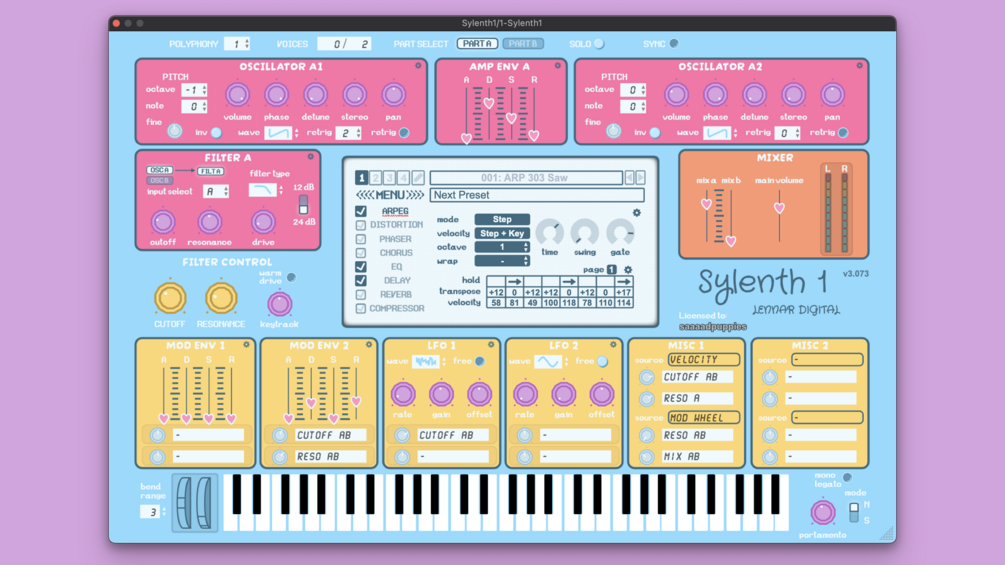Click the portamento knob

click(x=823, y=512)
